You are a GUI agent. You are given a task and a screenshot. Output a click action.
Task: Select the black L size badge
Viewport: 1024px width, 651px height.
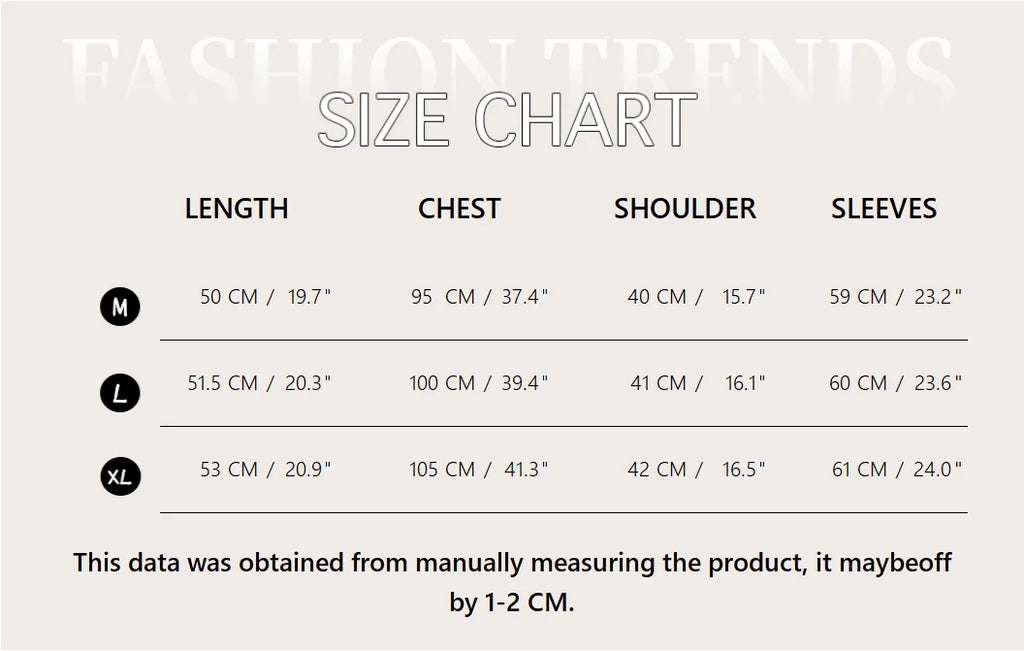(120, 394)
